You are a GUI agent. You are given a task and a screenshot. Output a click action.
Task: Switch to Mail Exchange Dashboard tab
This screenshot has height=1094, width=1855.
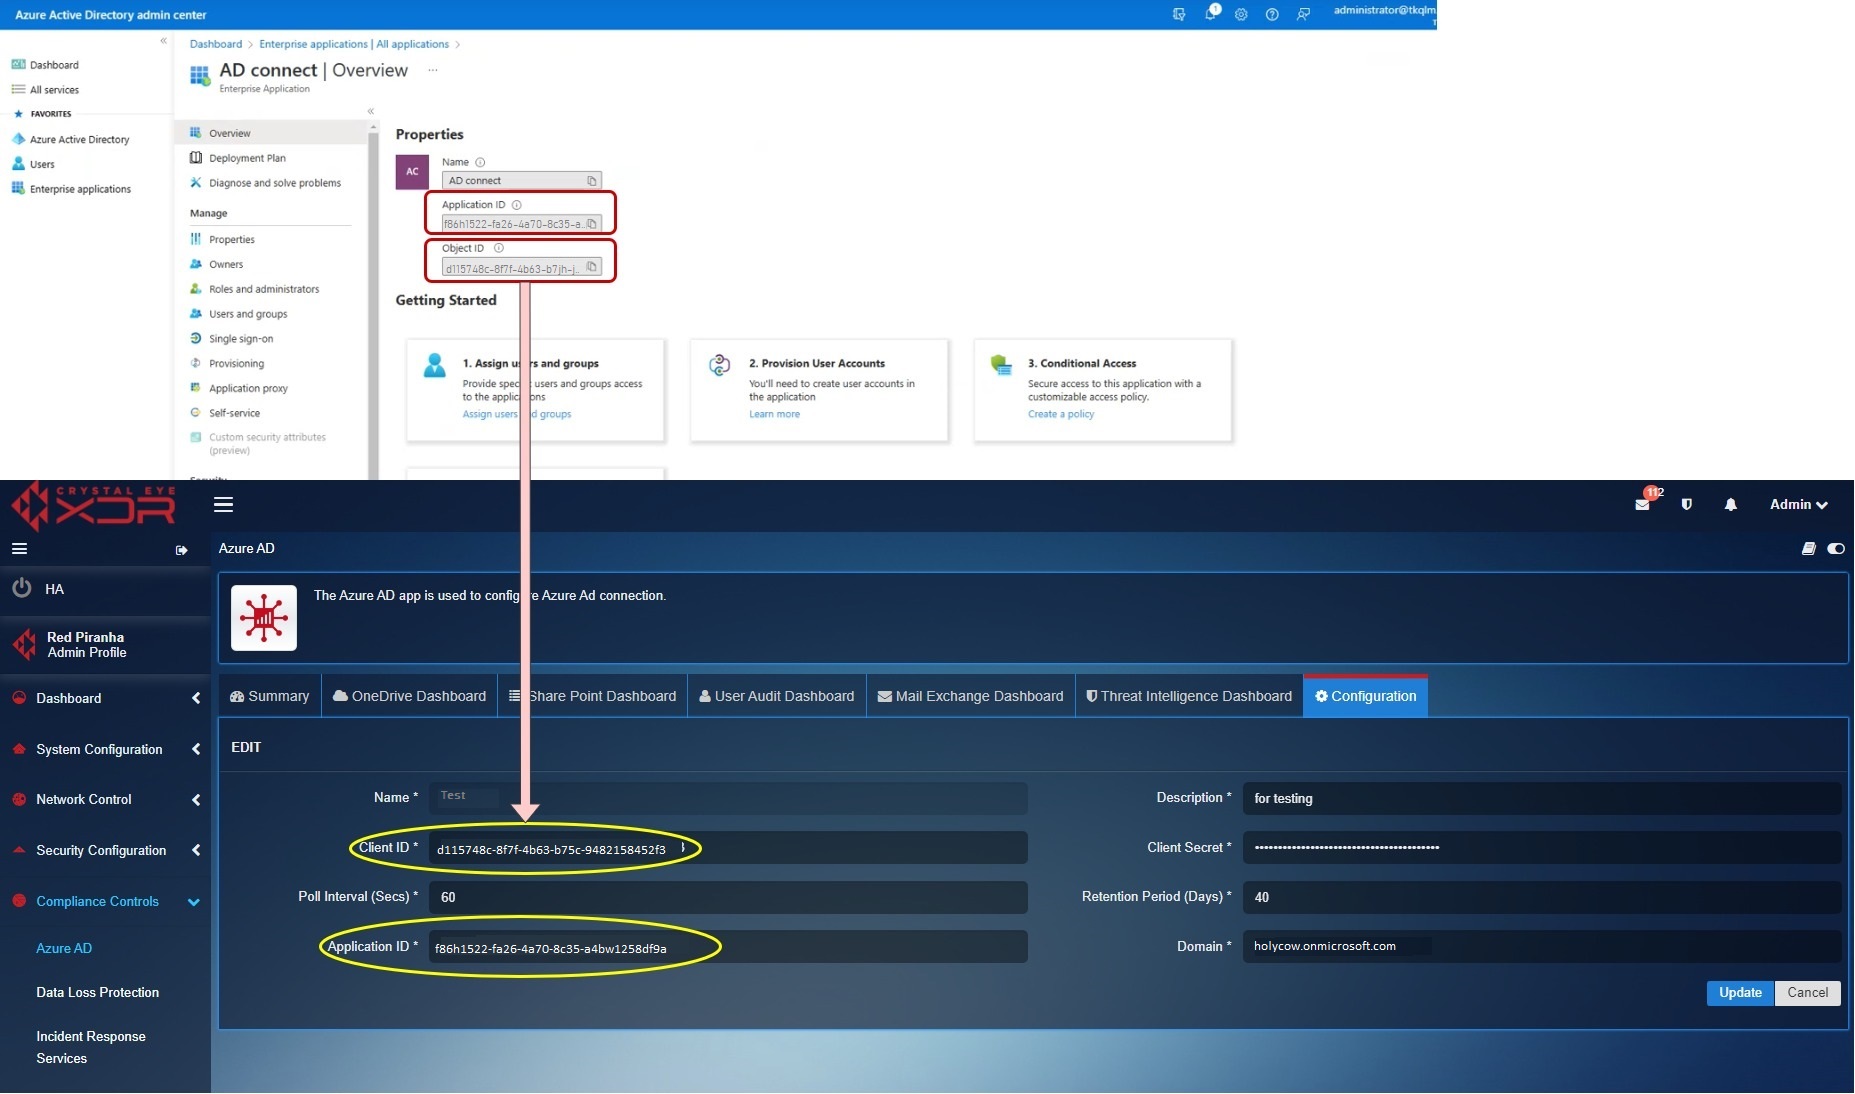point(971,696)
